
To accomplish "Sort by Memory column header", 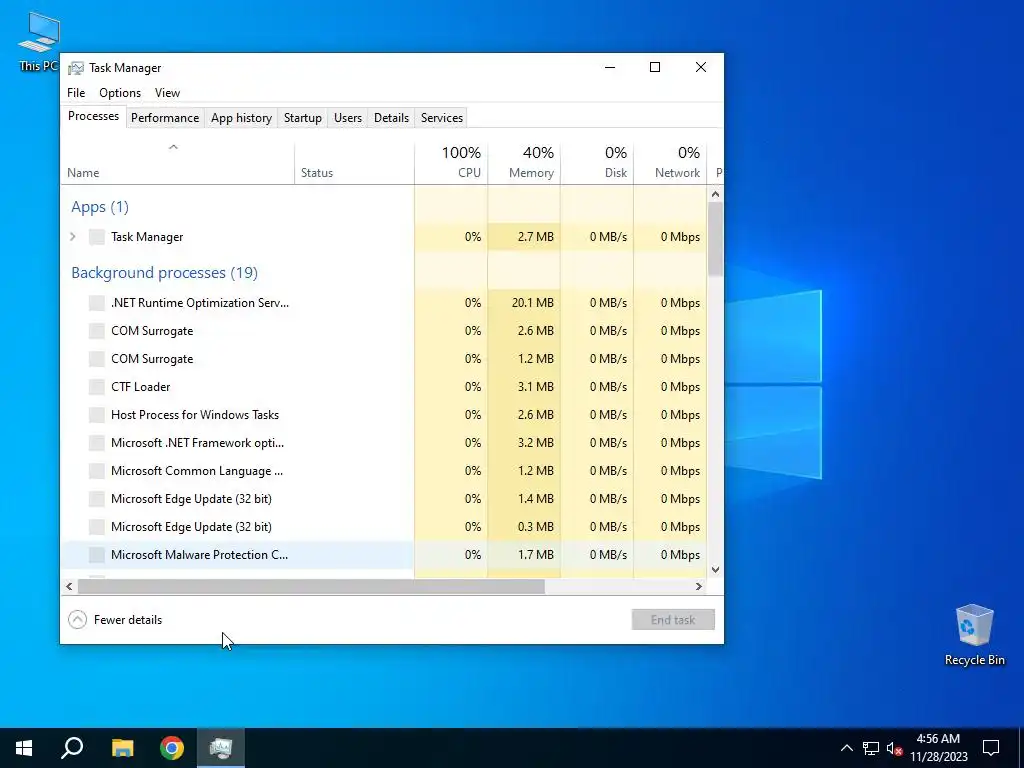I will pyautogui.click(x=524, y=163).
